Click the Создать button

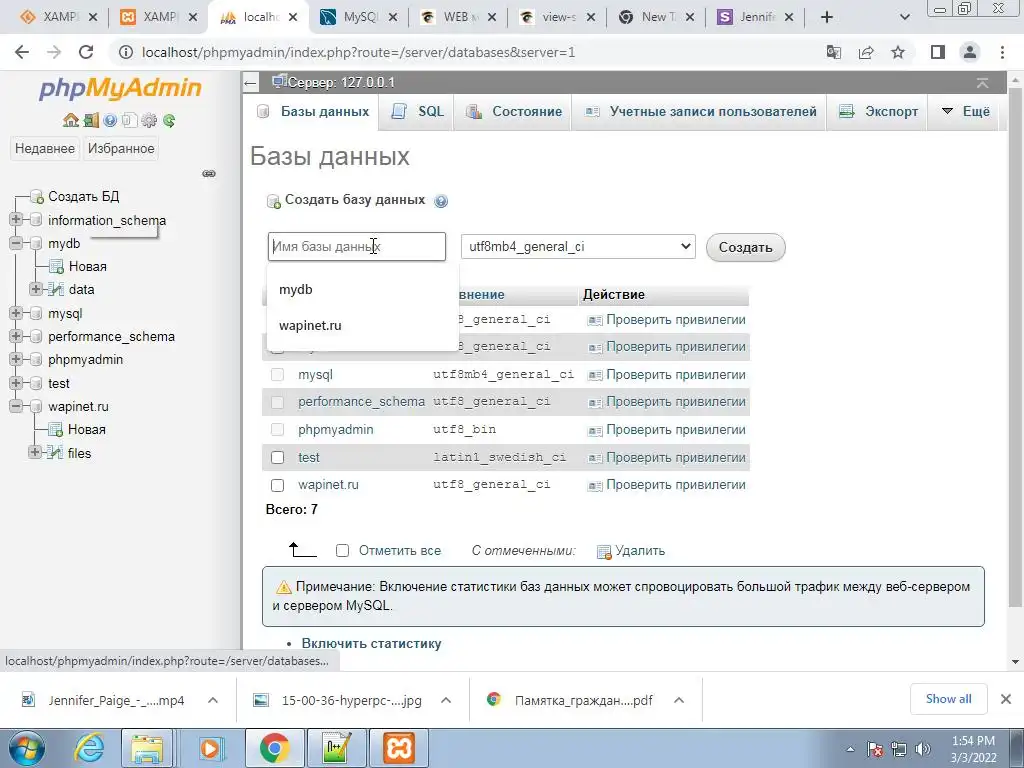[x=745, y=248]
